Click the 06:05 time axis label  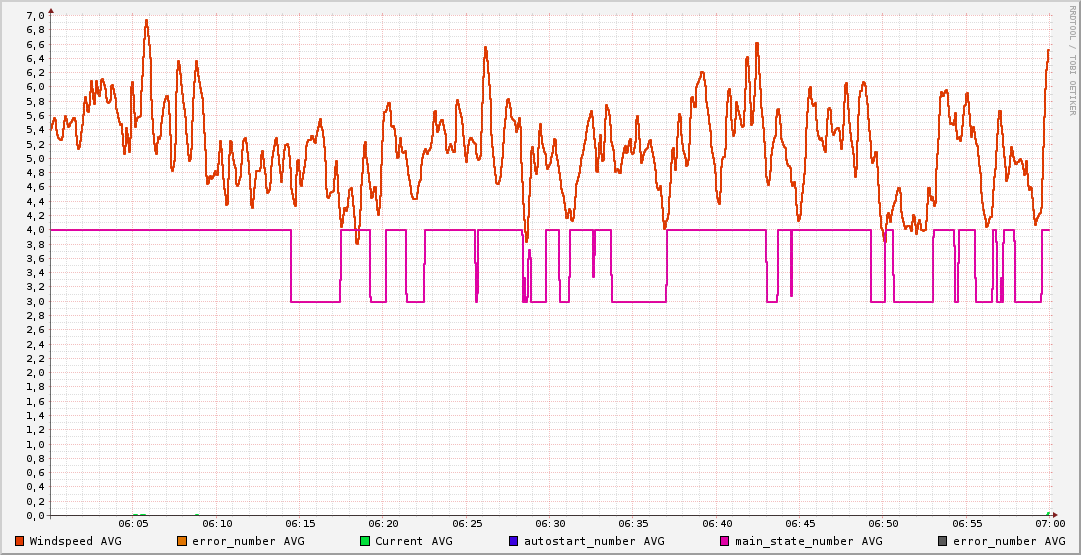pyautogui.click(x=133, y=524)
